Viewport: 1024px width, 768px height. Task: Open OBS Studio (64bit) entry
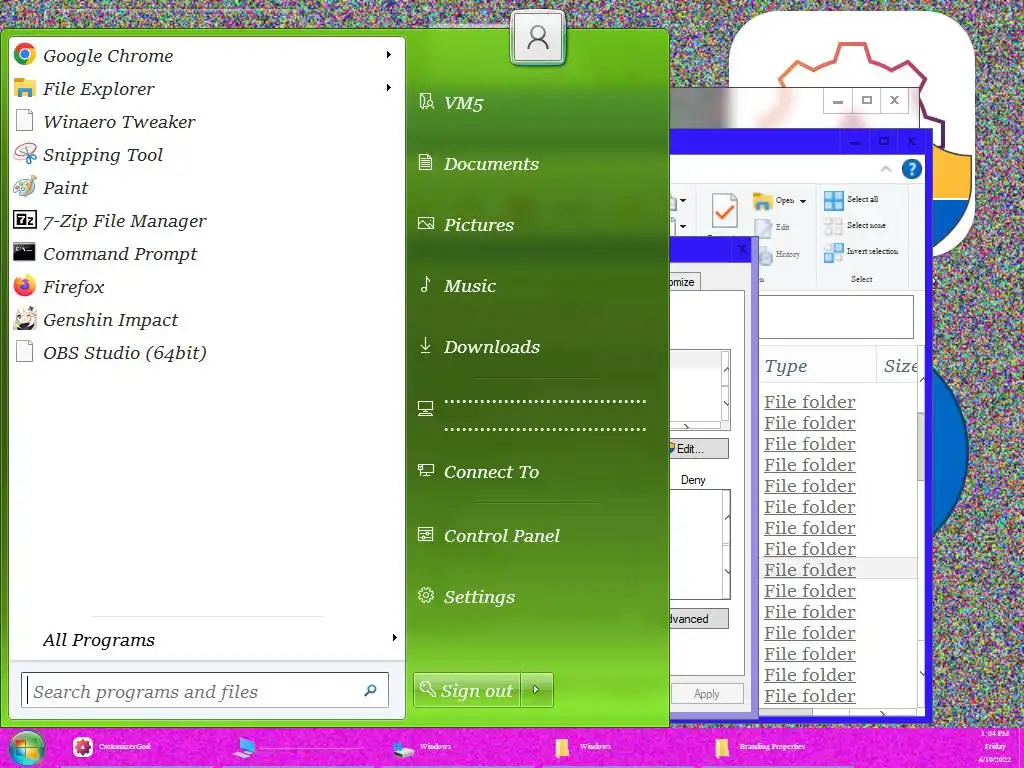207,353
